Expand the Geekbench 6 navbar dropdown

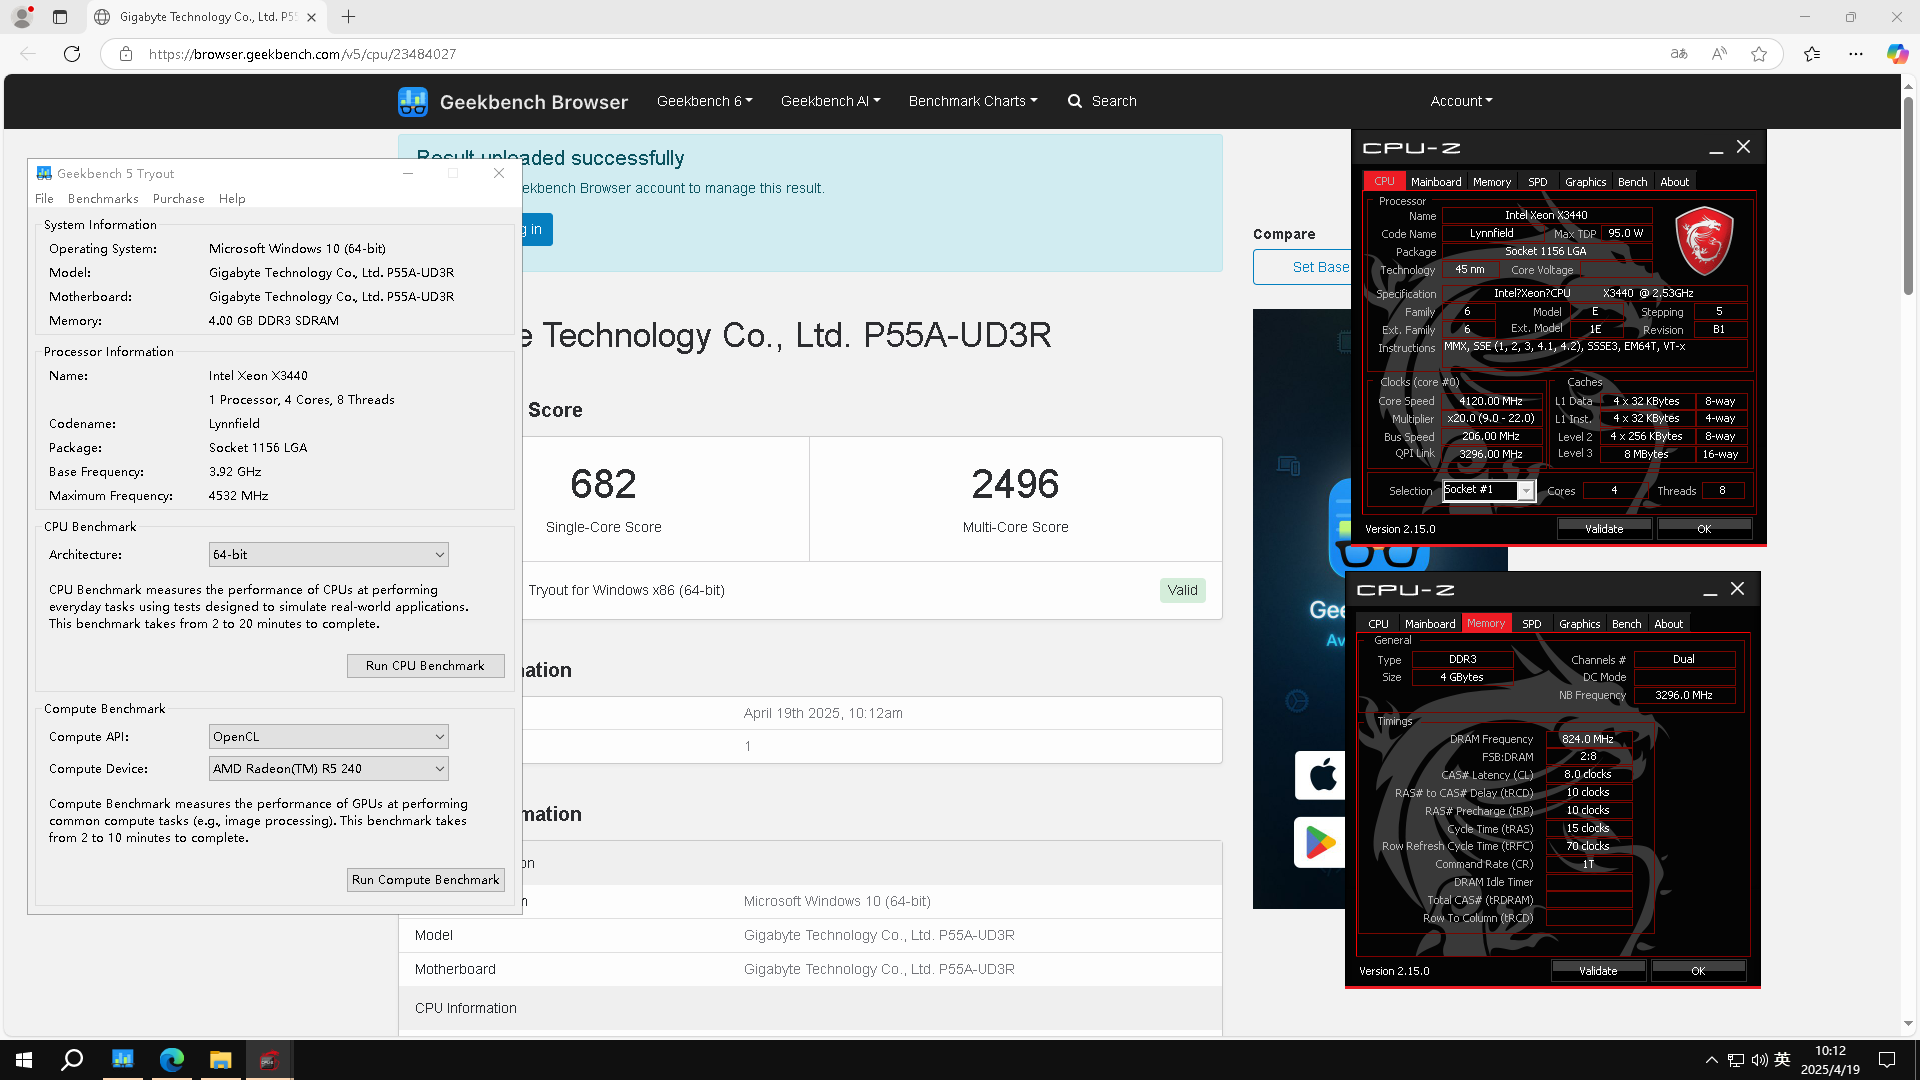click(704, 101)
